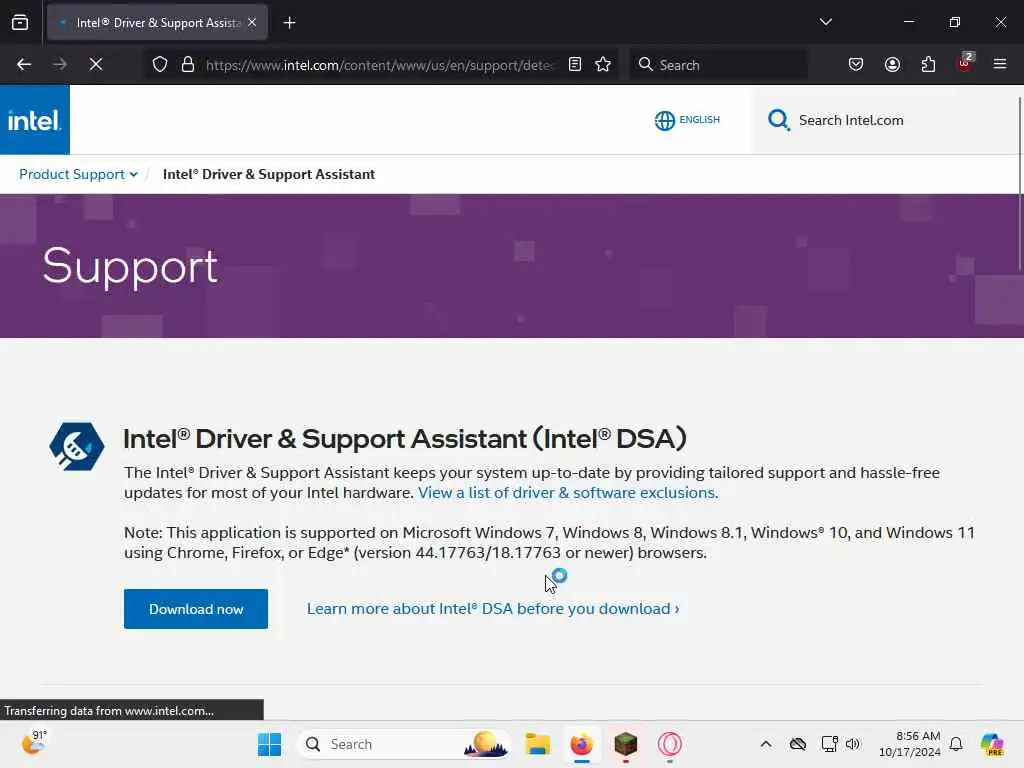Click the intel.com URL address field
The image size is (1024, 768).
[380, 65]
